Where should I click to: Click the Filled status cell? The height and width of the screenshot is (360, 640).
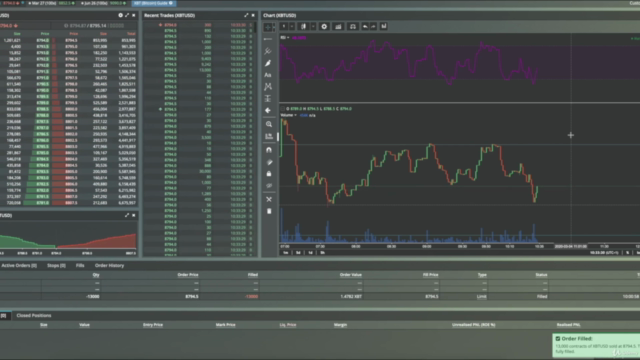(x=542, y=296)
